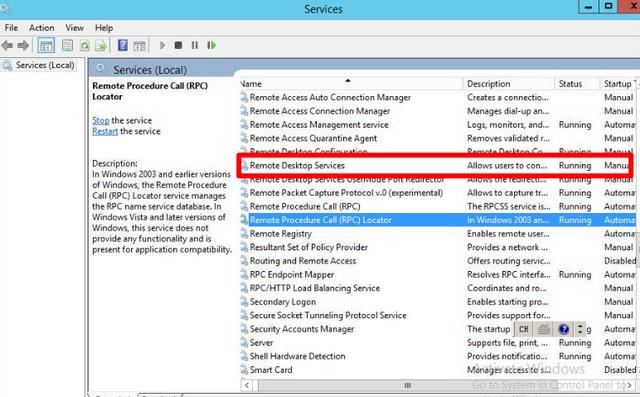Viewport: 640px width, 397px height.
Task: Click Disabled startup type of Smart Card
Action: pos(620,370)
